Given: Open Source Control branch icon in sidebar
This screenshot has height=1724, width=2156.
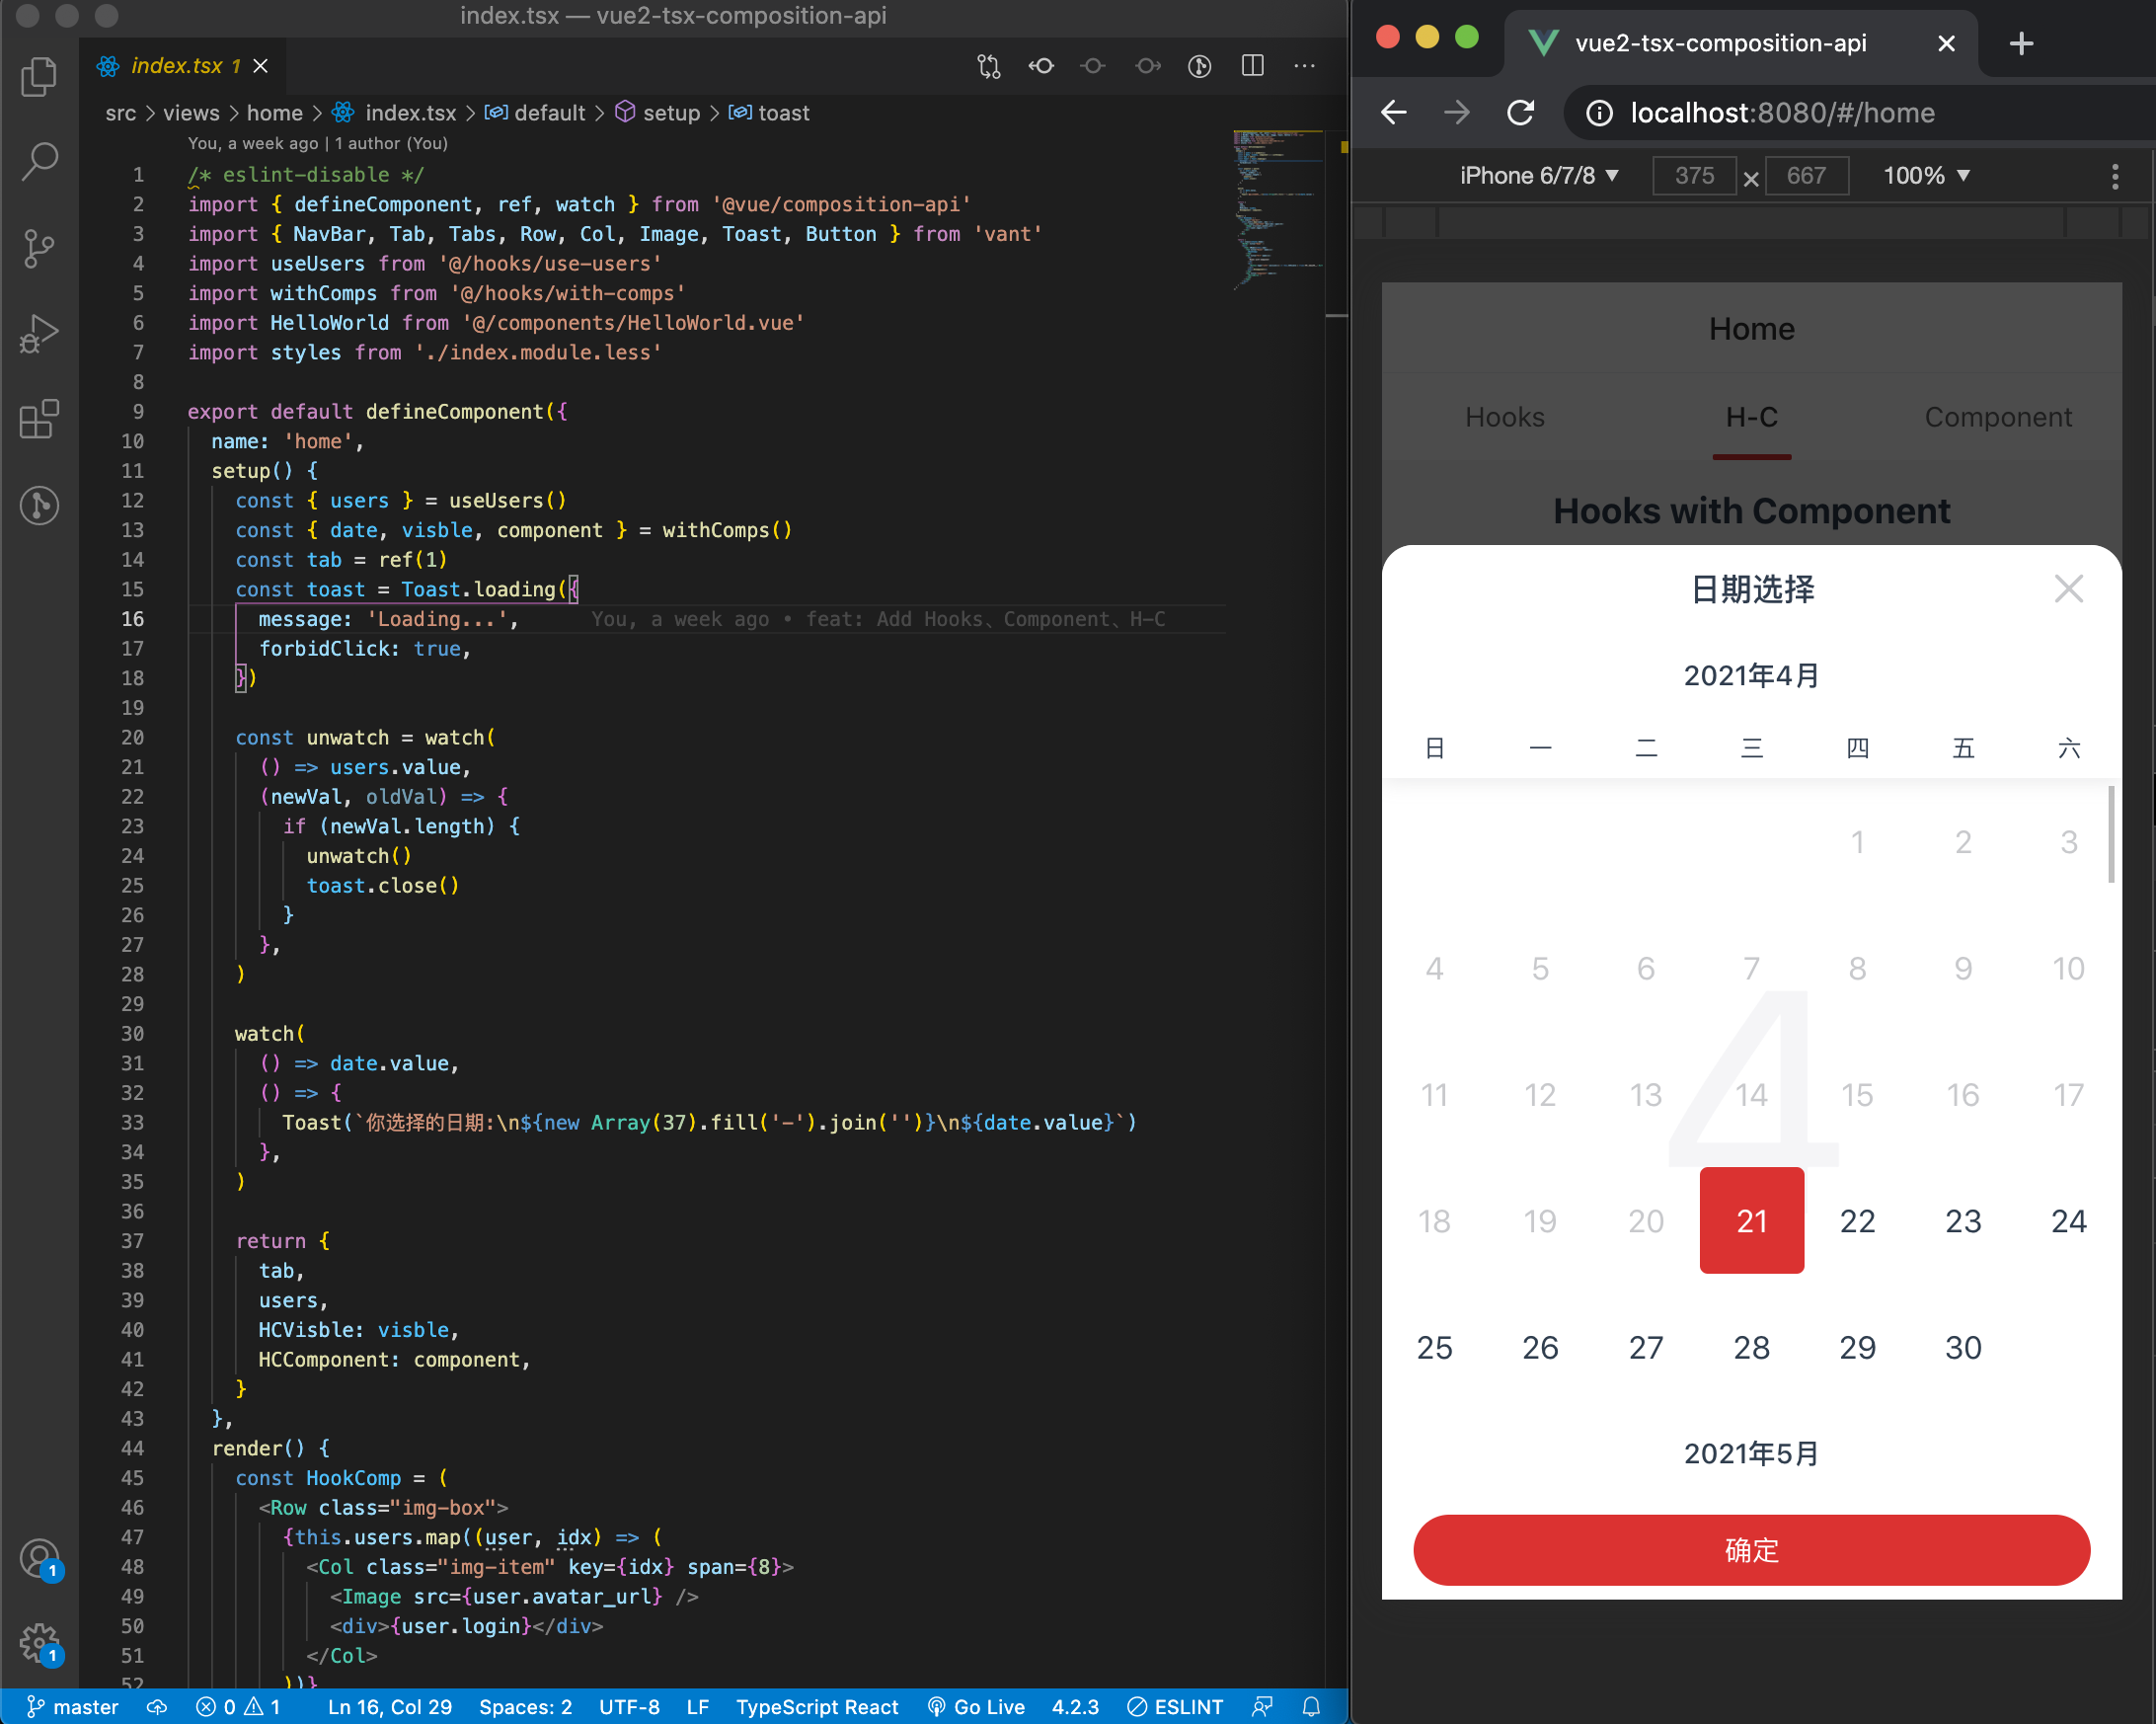Looking at the screenshot, I should (x=39, y=248).
